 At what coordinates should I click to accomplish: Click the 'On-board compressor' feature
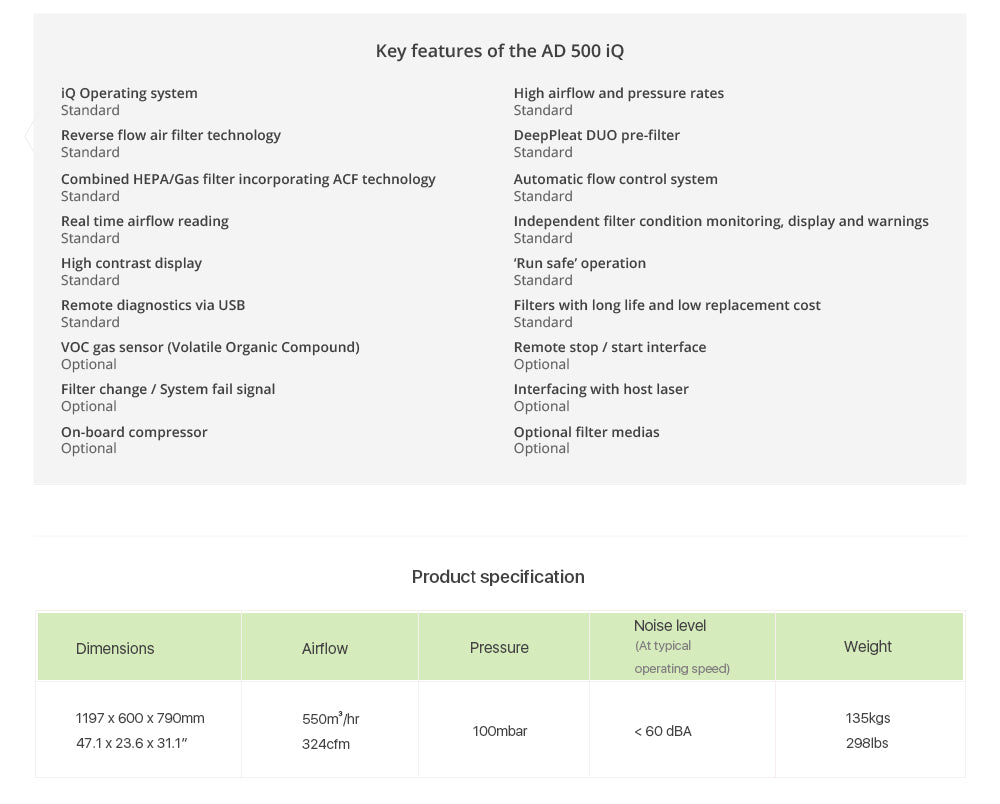(x=134, y=432)
